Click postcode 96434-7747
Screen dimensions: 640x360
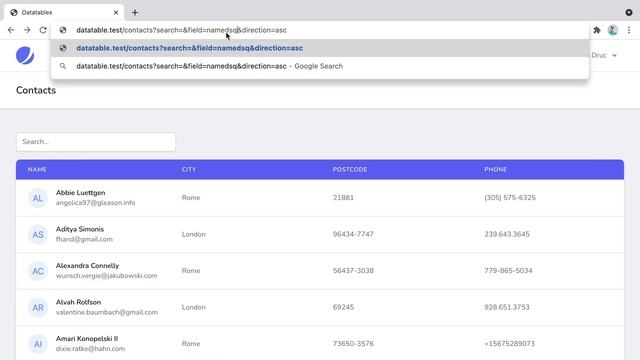(353, 234)
